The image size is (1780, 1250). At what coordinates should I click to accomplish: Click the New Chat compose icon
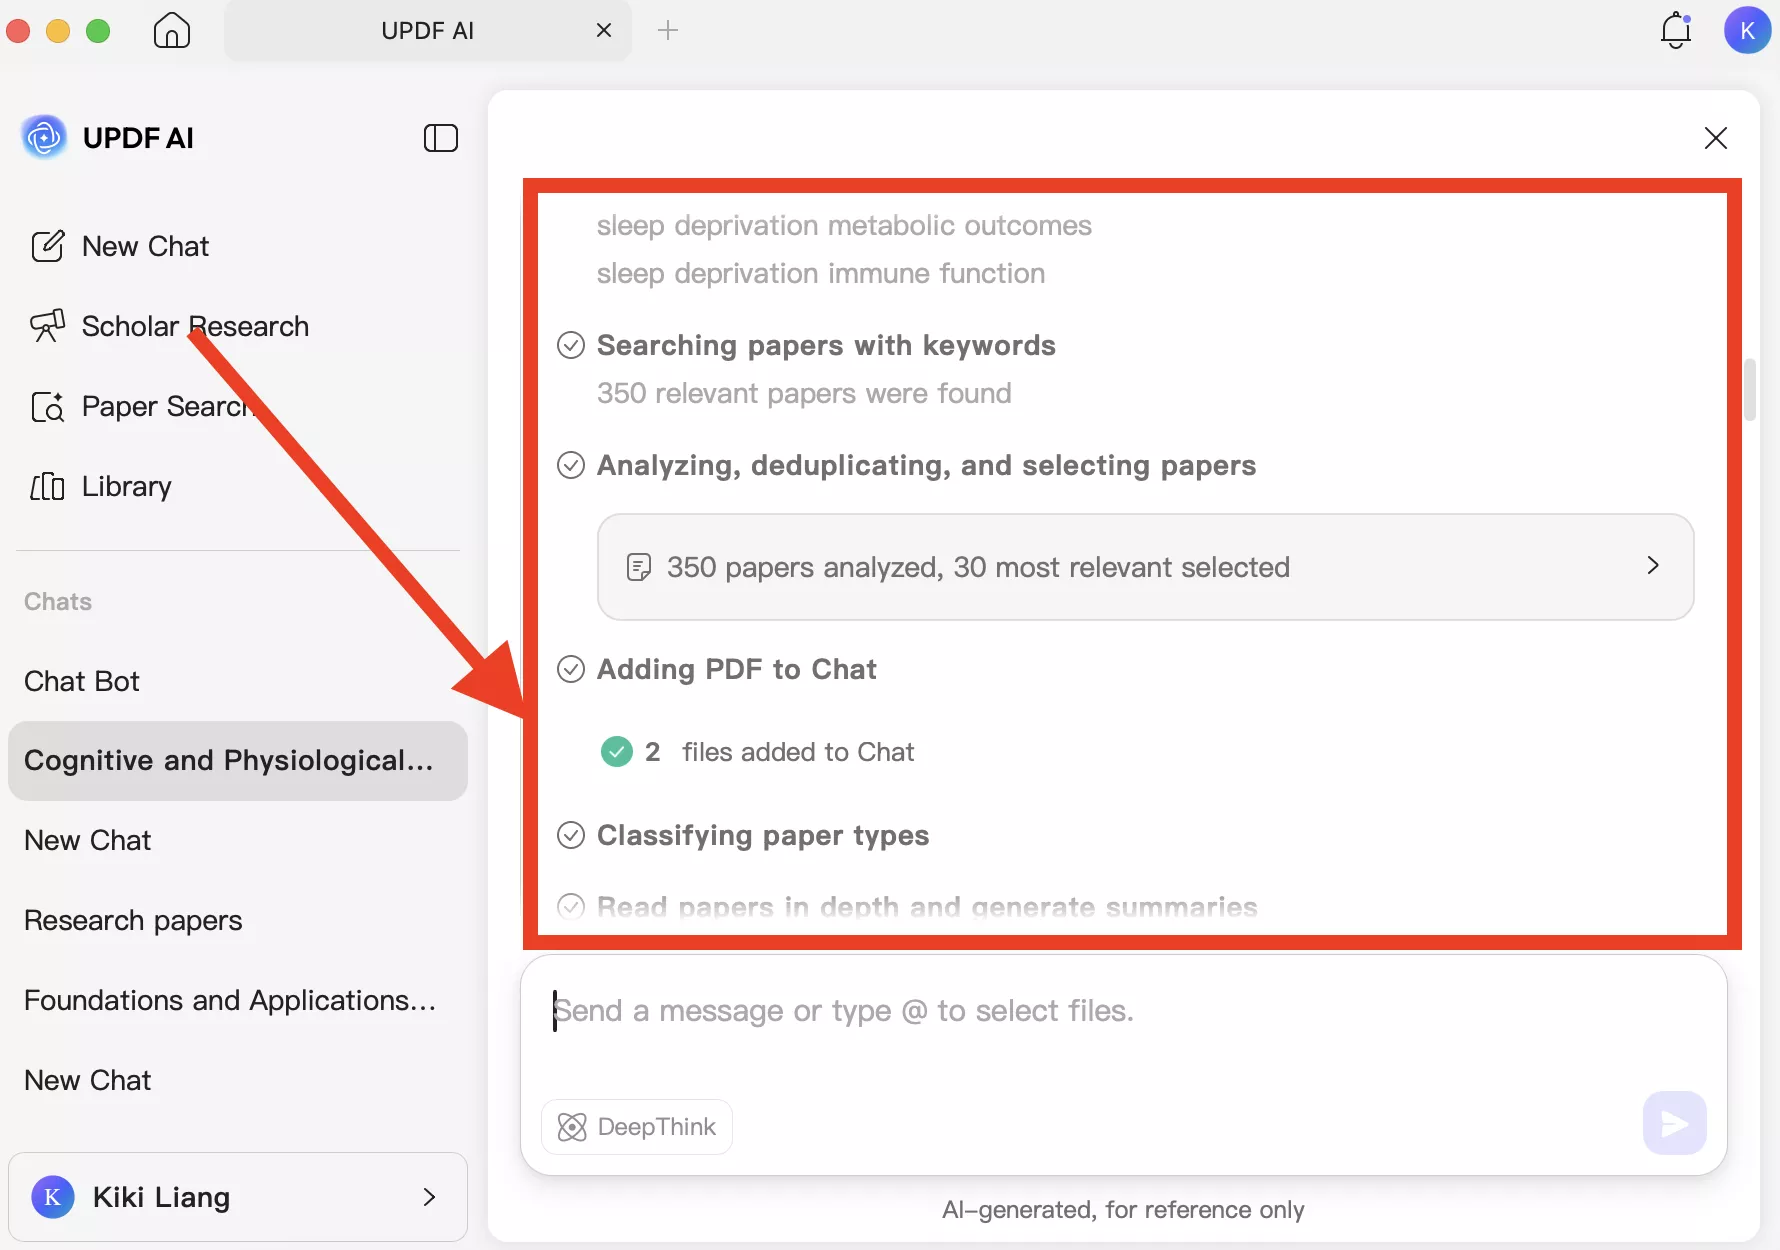point(47,246)
